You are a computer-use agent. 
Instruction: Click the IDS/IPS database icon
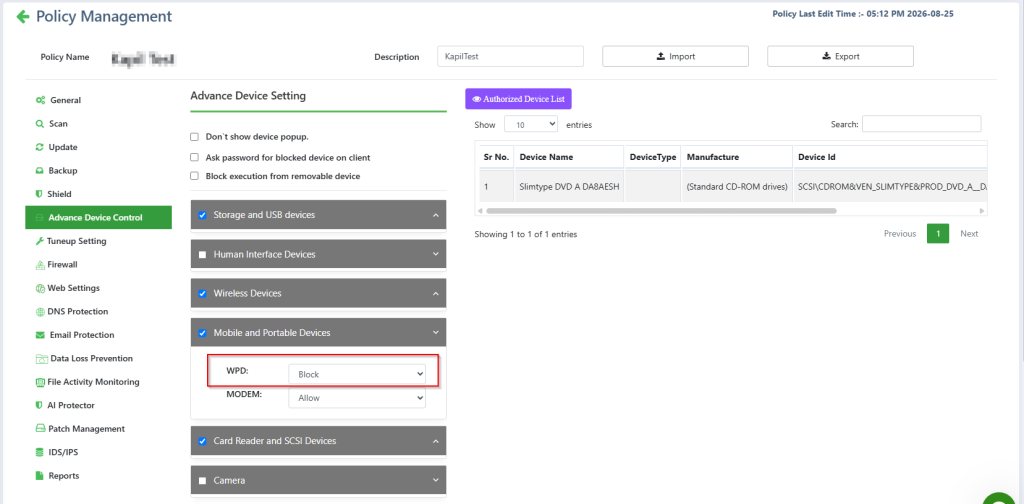pos(40,452)
